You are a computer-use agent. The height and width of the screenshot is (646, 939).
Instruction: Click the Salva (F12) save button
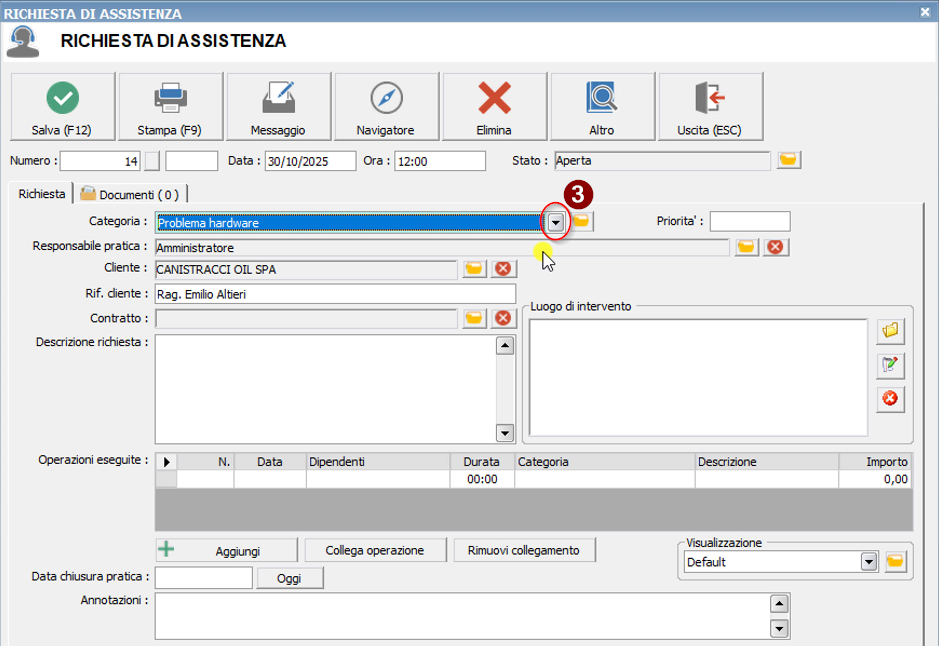(62, 107)
